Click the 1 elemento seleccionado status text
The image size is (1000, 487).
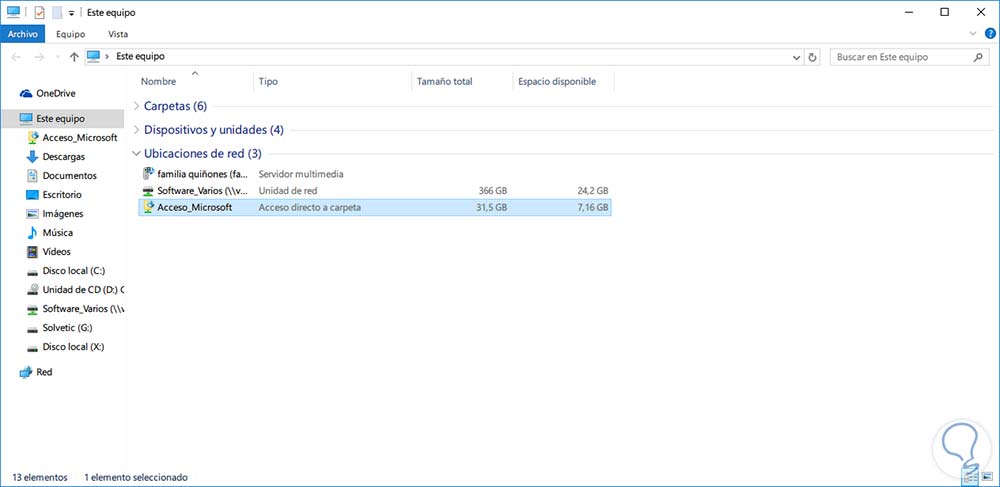[x=136, y=477]
